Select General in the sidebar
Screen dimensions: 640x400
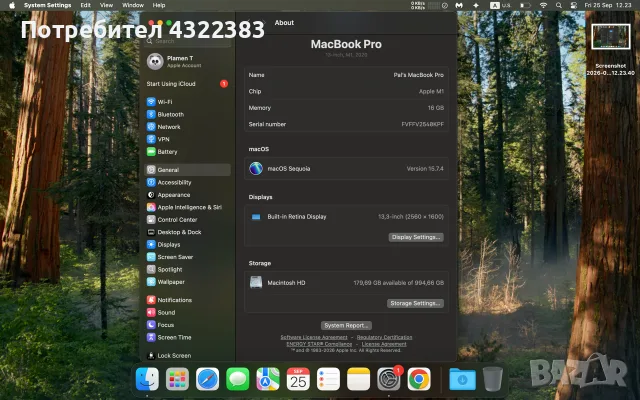(x=187, y=170)
